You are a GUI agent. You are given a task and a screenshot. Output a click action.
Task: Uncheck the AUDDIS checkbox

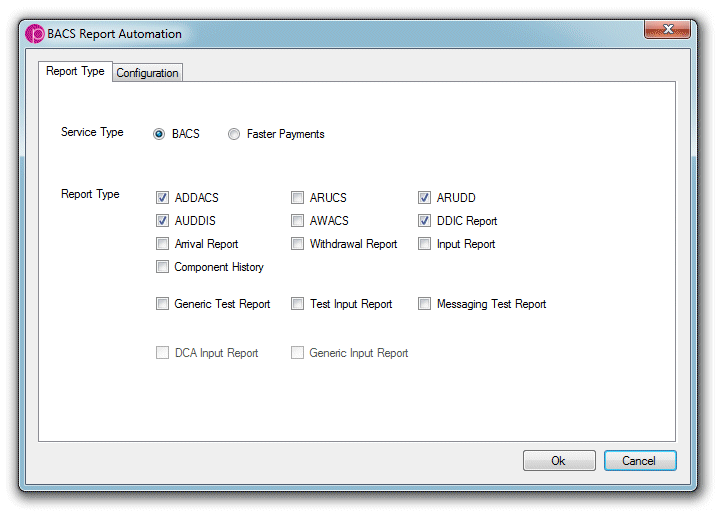point(162,221)
